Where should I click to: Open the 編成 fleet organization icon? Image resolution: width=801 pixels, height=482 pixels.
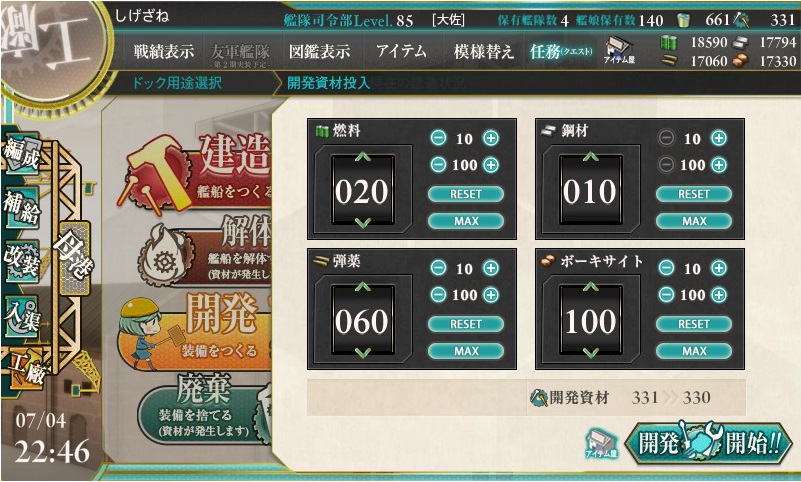tap(21, 154)
